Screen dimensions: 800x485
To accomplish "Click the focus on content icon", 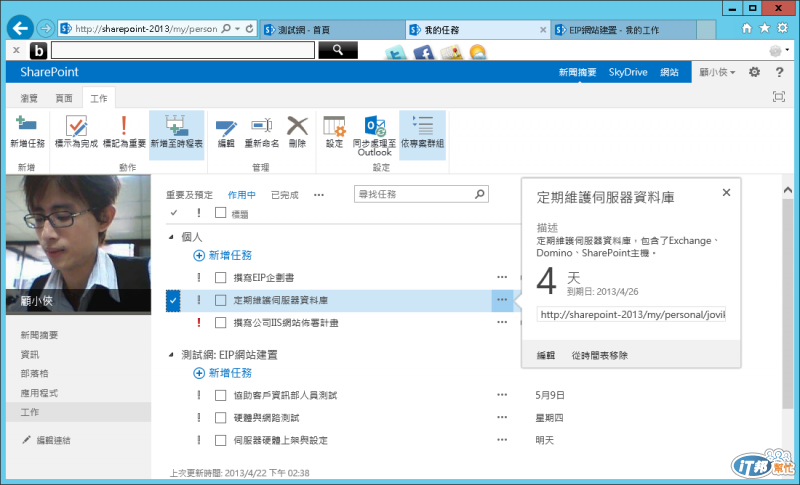I will [x=779, y=96].
